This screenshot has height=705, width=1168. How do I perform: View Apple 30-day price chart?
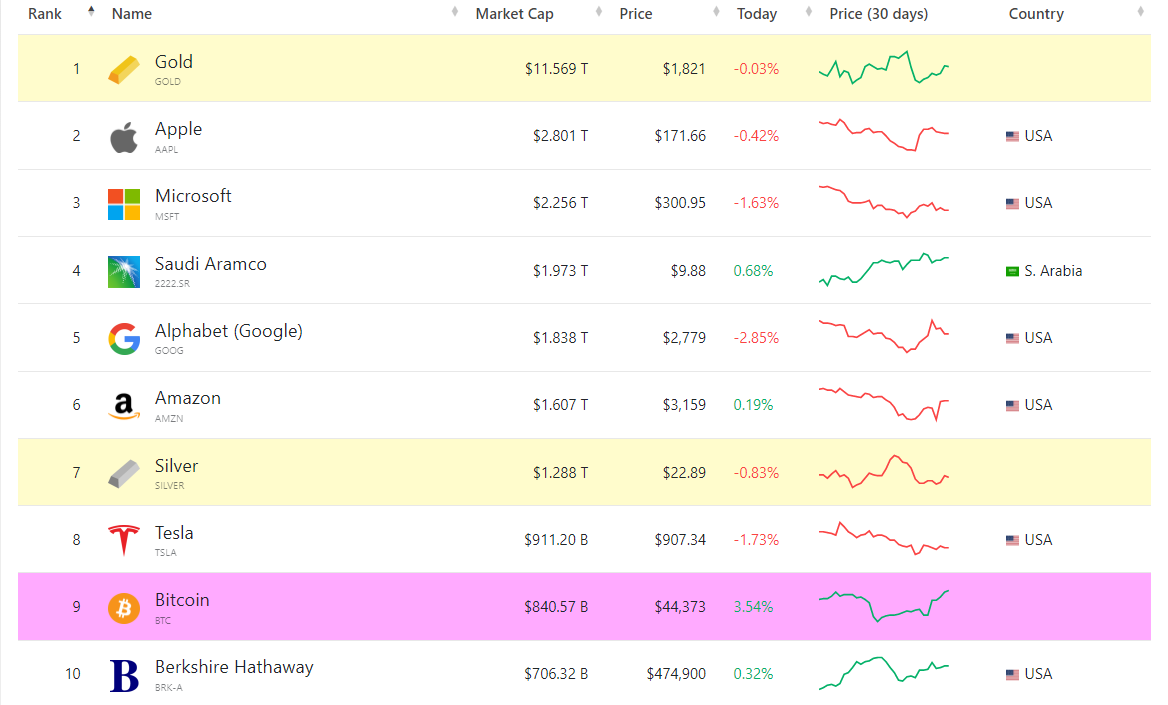[883, 134]
